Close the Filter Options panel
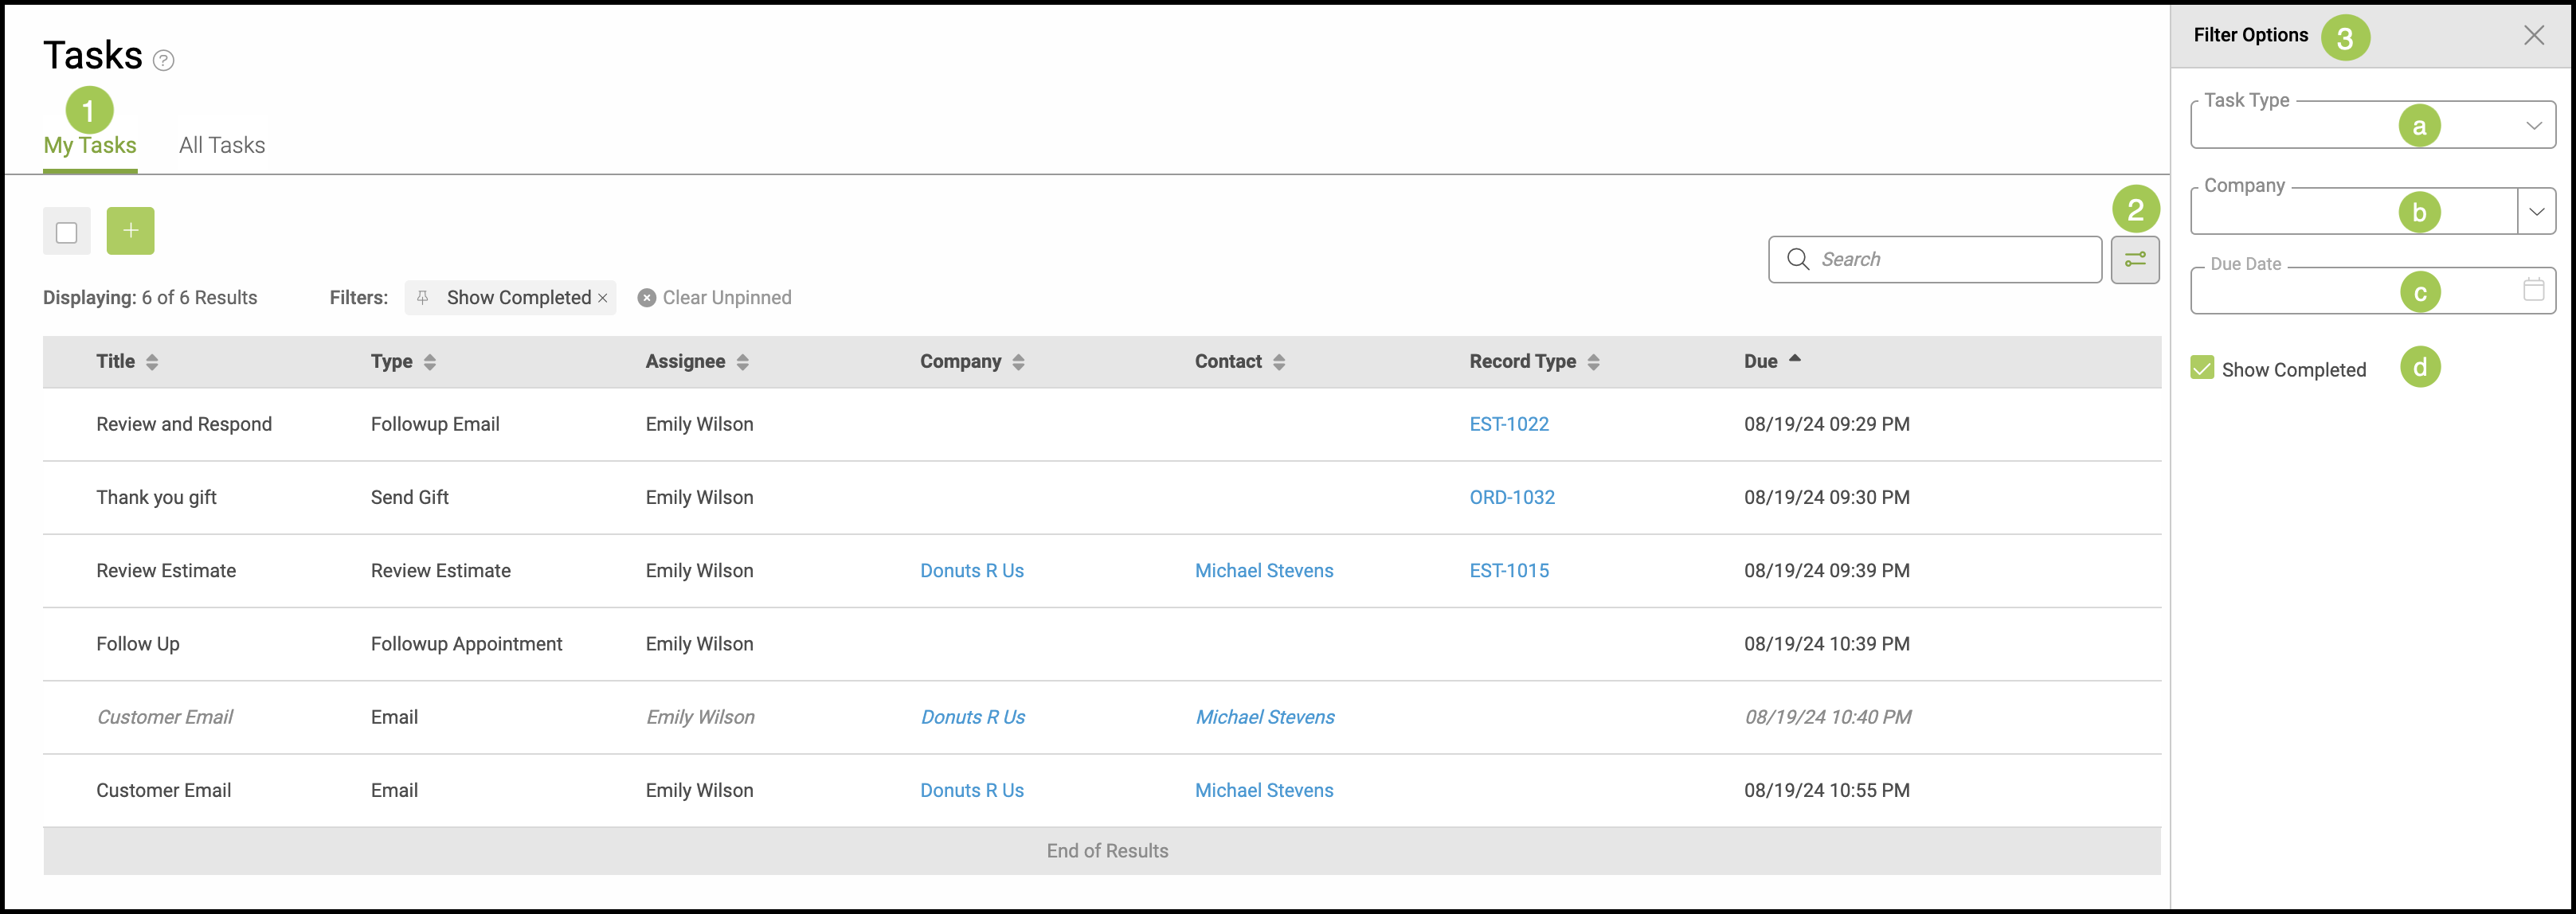Image resolution: width=2576 pixels, height=914 pixels. click(x=2533, y=36)
